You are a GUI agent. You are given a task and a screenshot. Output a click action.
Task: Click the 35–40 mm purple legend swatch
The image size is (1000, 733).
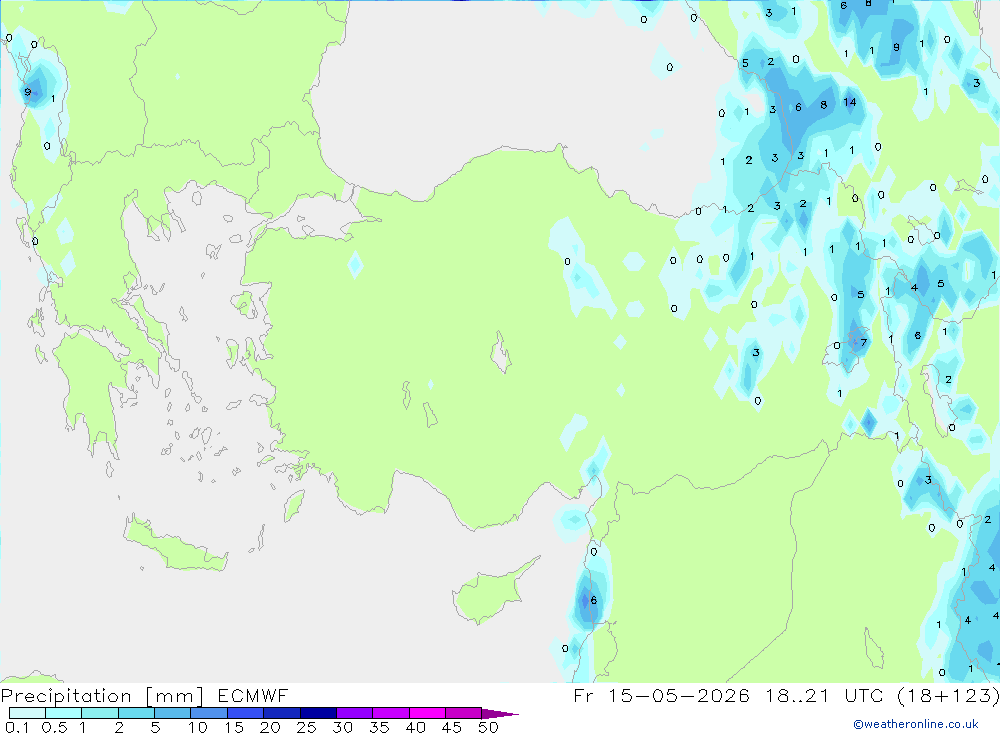pos(390,713)
